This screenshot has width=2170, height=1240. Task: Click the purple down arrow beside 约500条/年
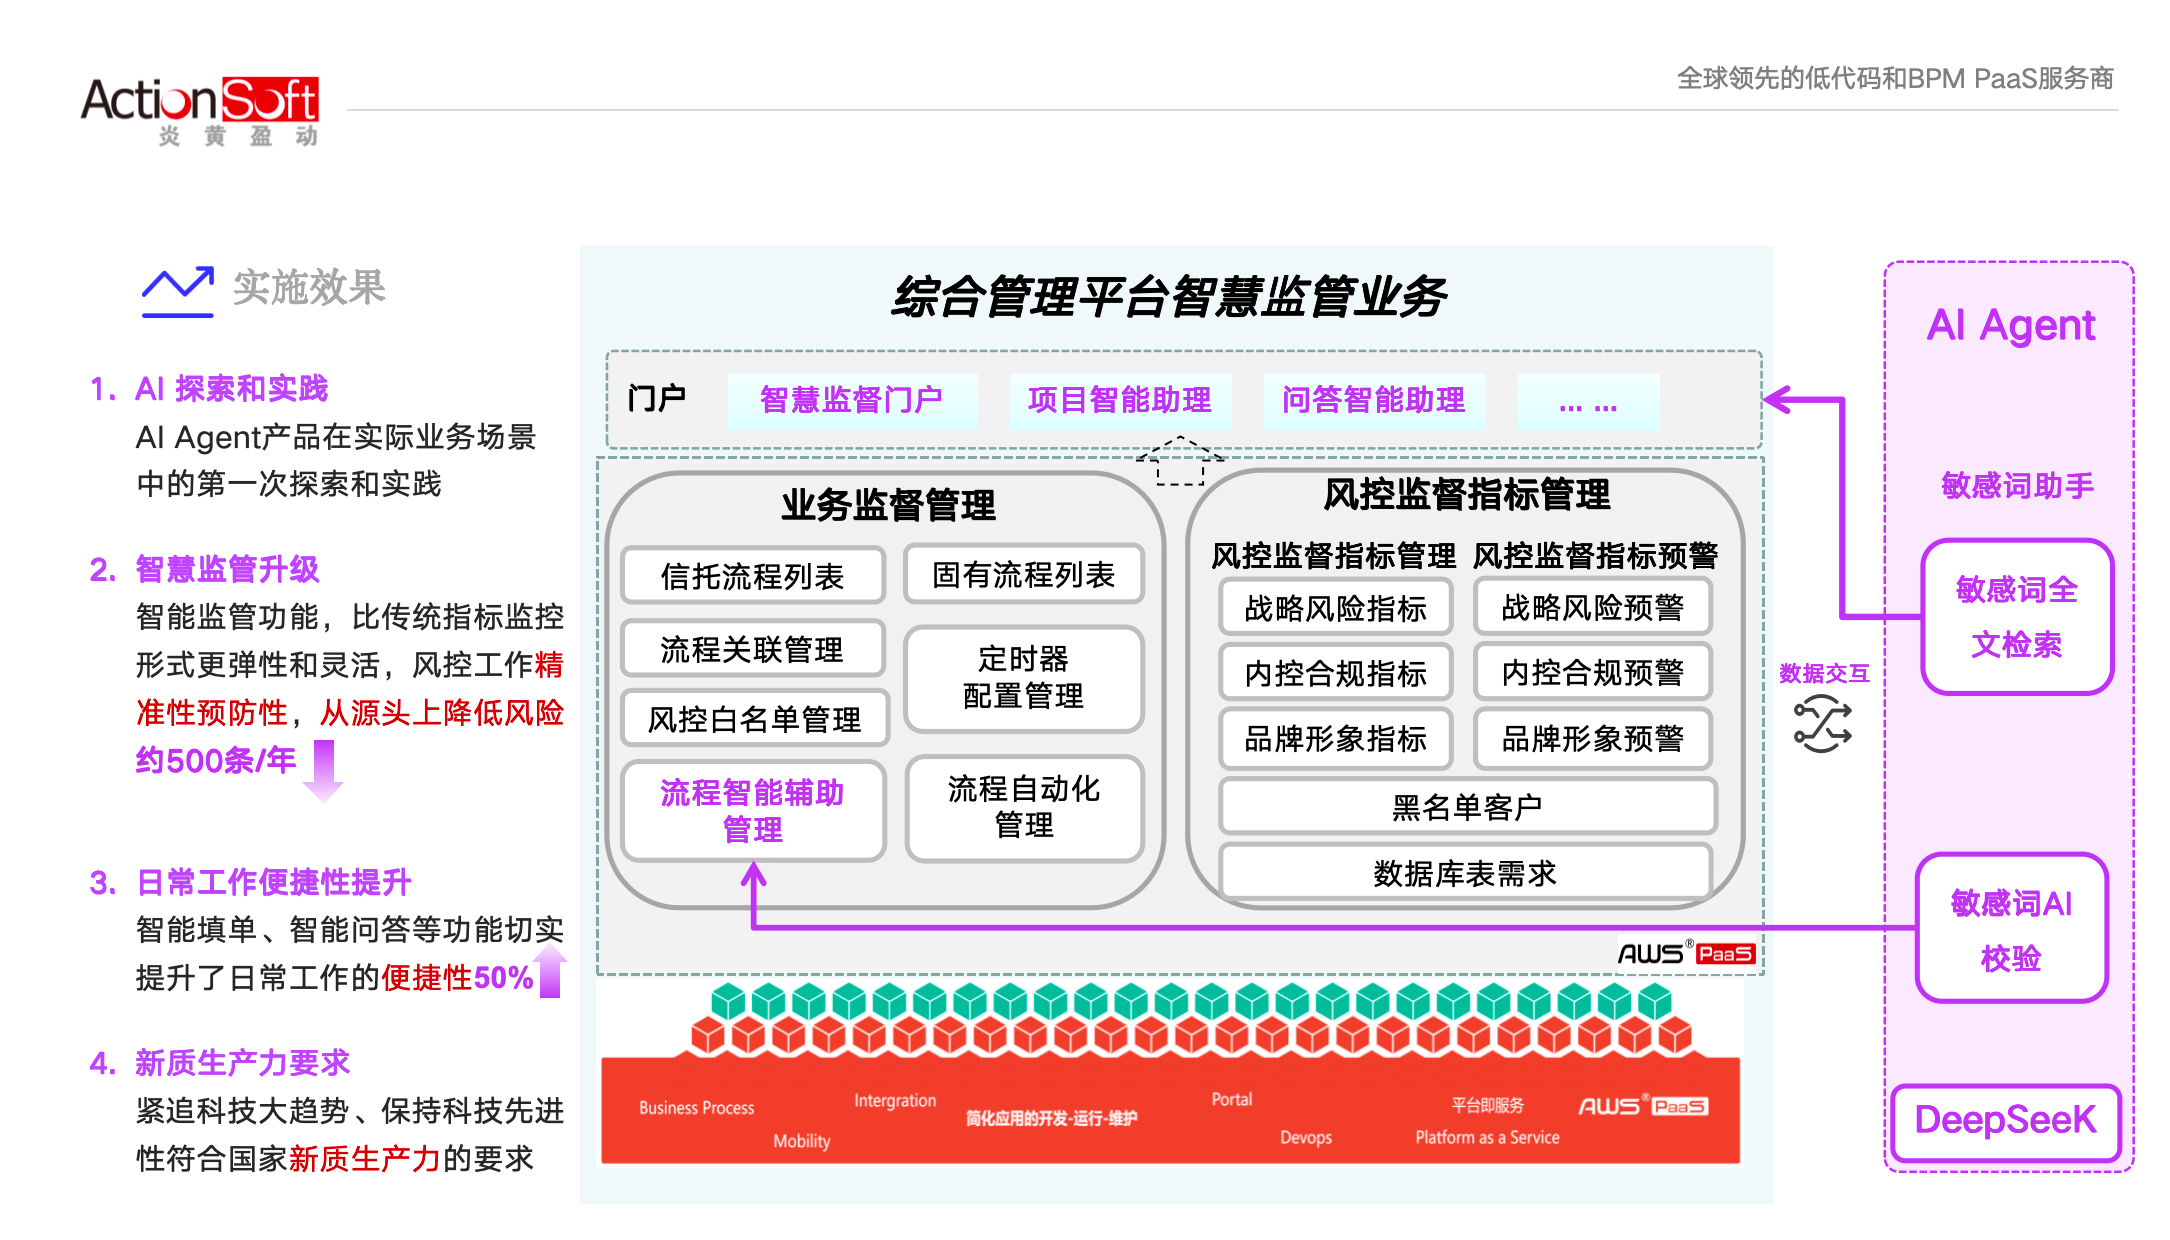pyautogui.click(x=323, y=770)
